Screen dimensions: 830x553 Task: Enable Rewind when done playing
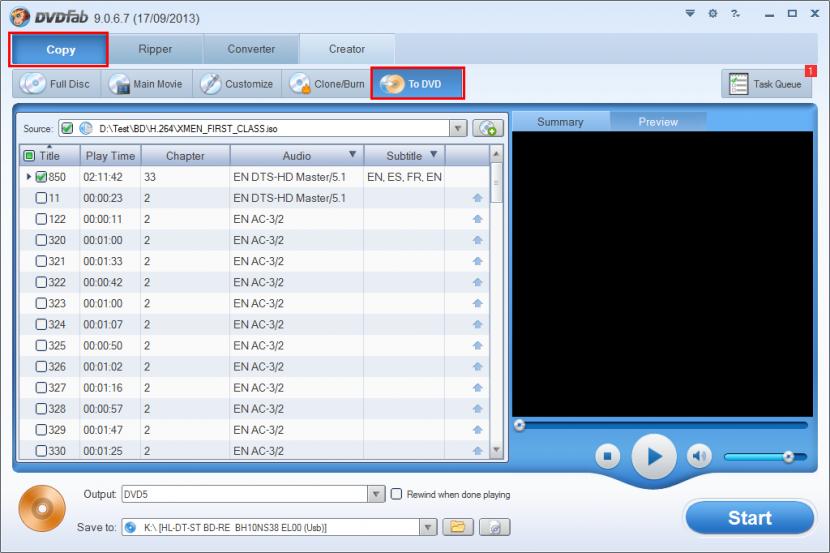click(397, 494)
